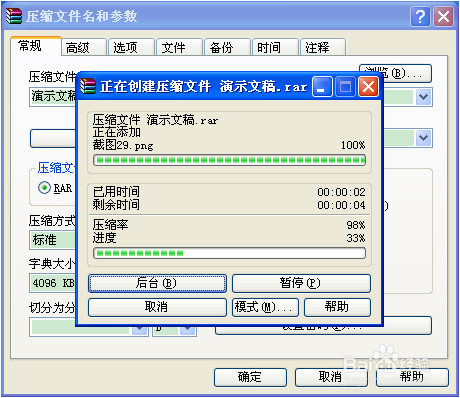Click the current file progress bar at 100%
Screen dimensions: 460x398
click(x=229, y=160)
